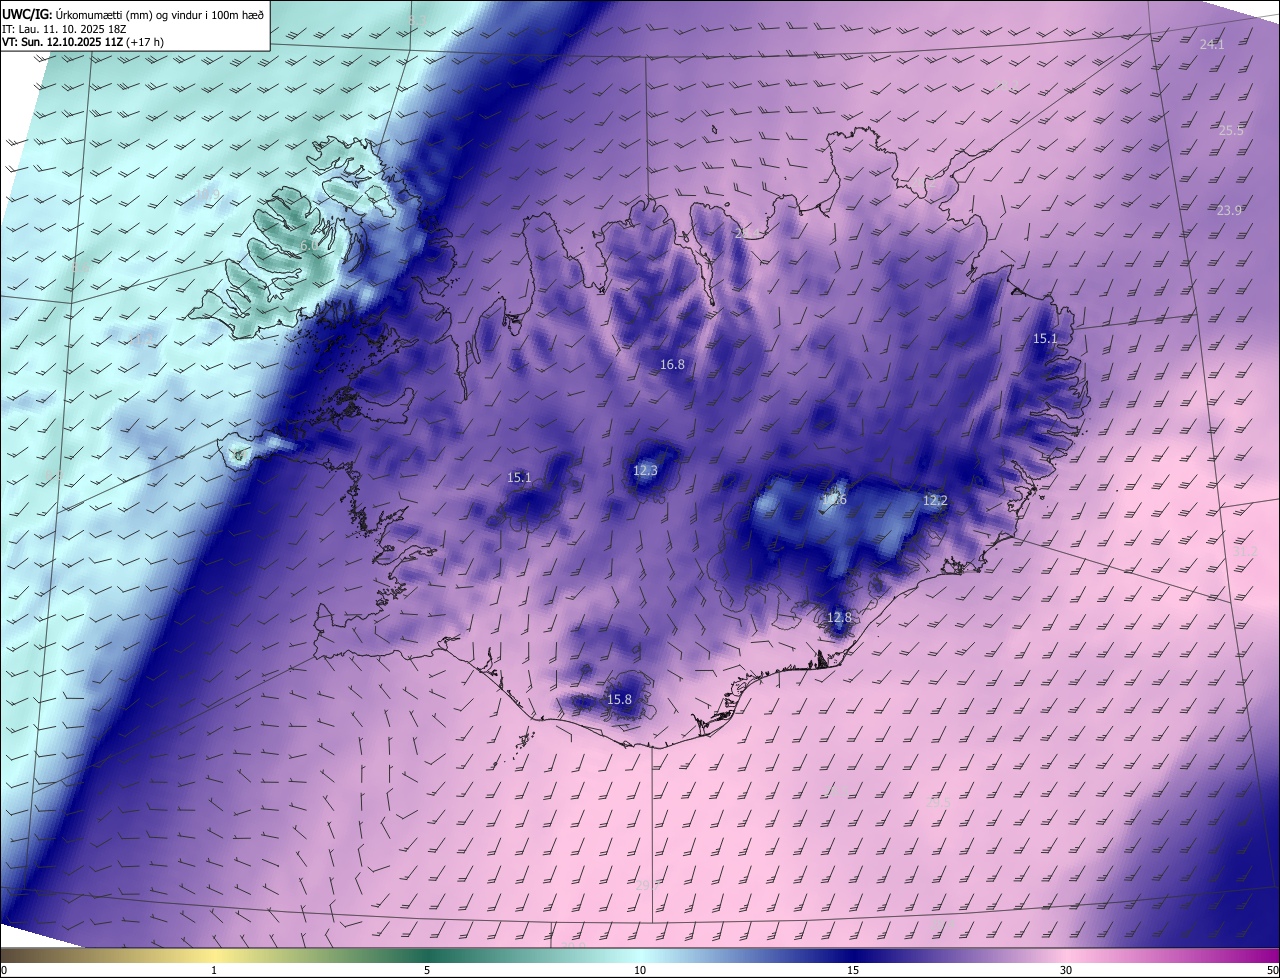
Task: Click the color scale tick labeled 15
Action: coord(853,970)
